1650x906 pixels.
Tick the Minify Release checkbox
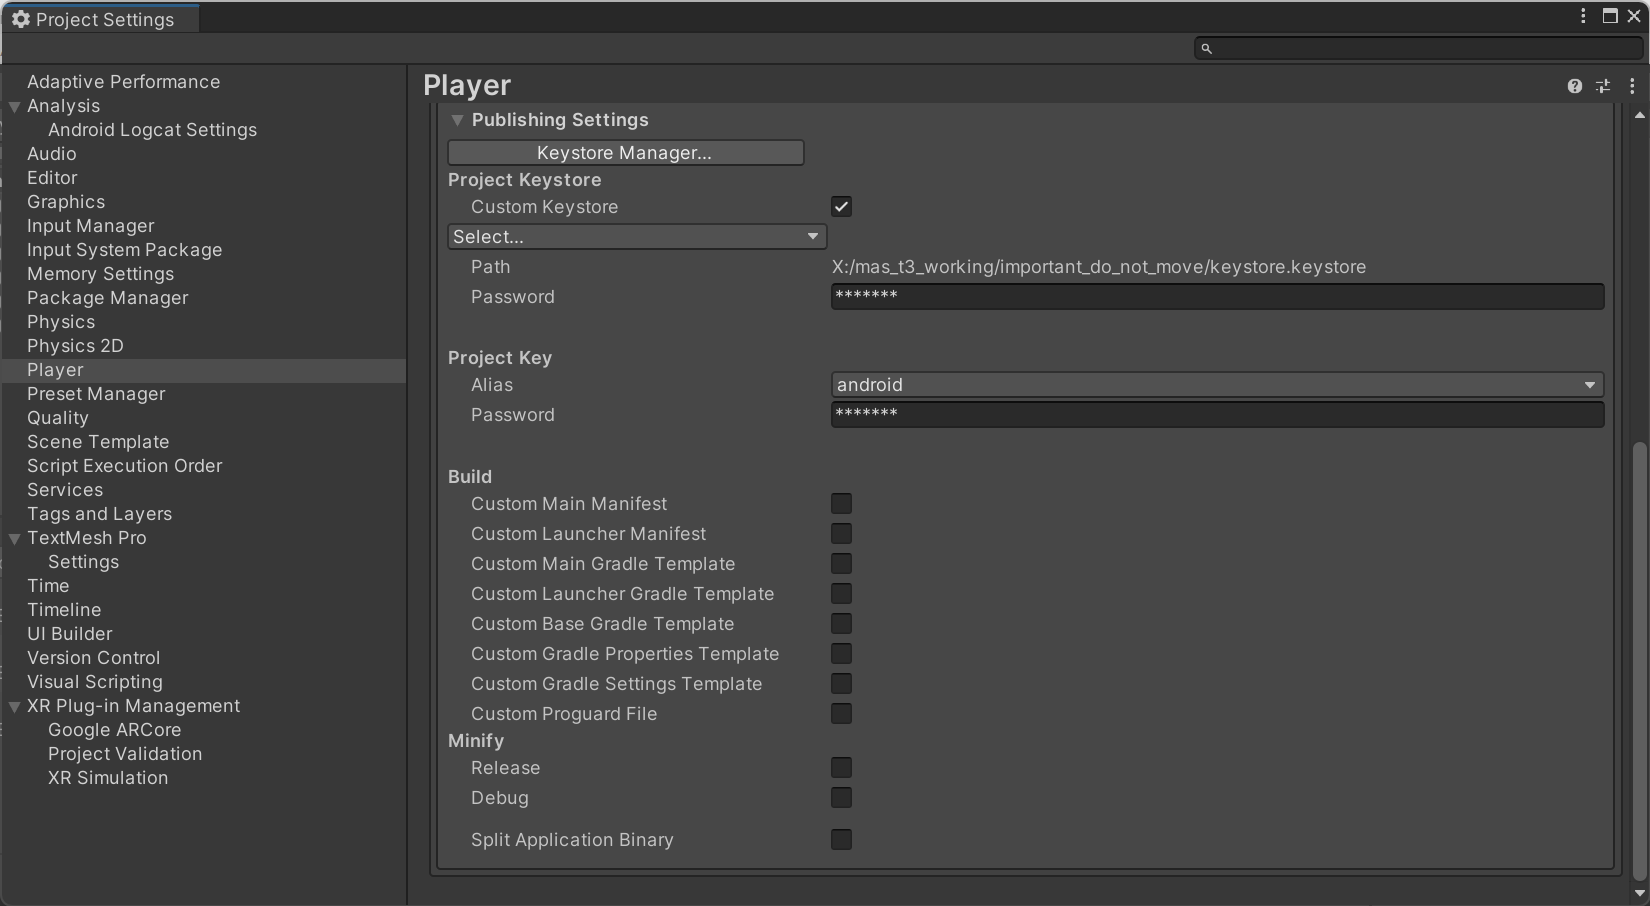tap(841, 768)
